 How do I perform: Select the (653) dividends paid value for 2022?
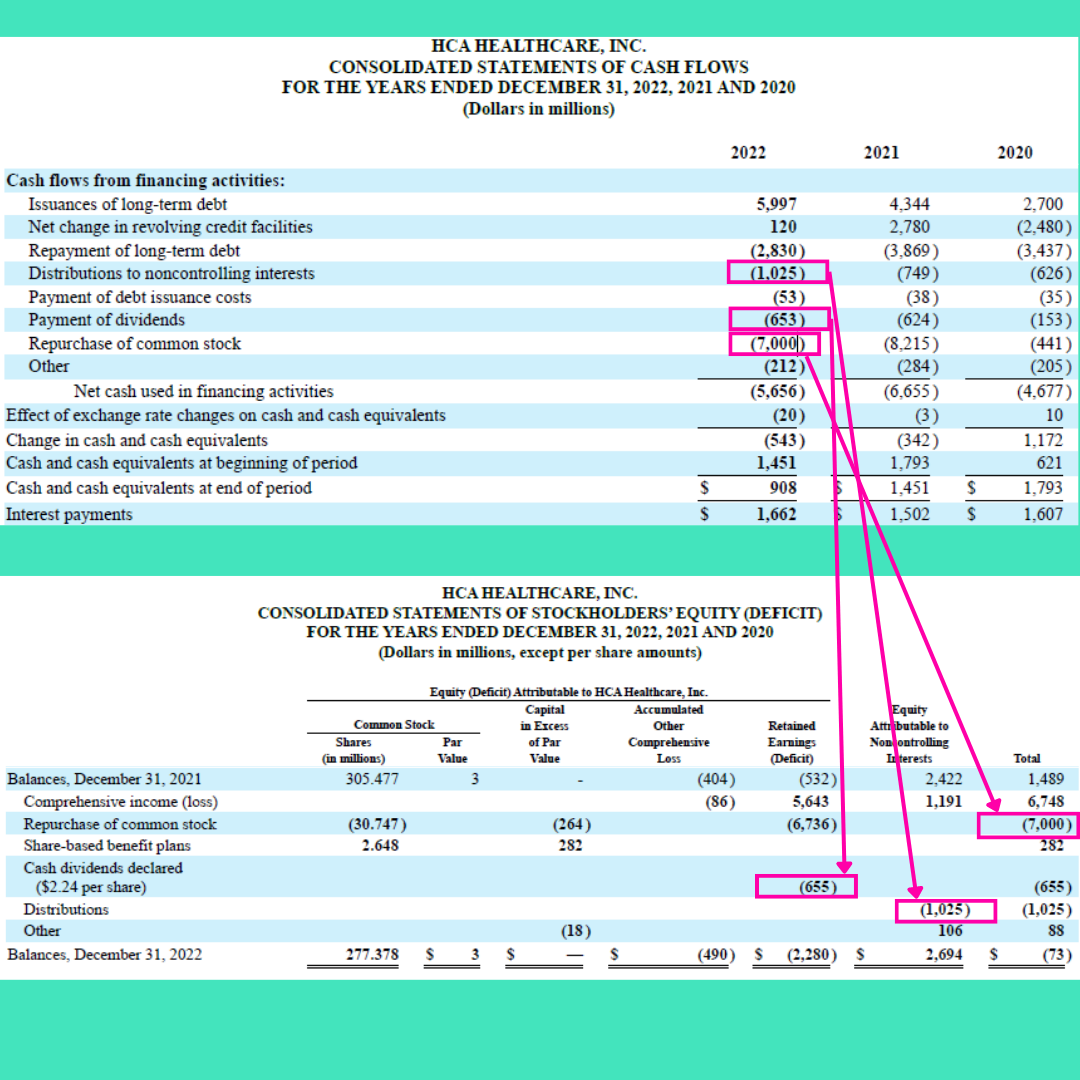pos(785,320)
